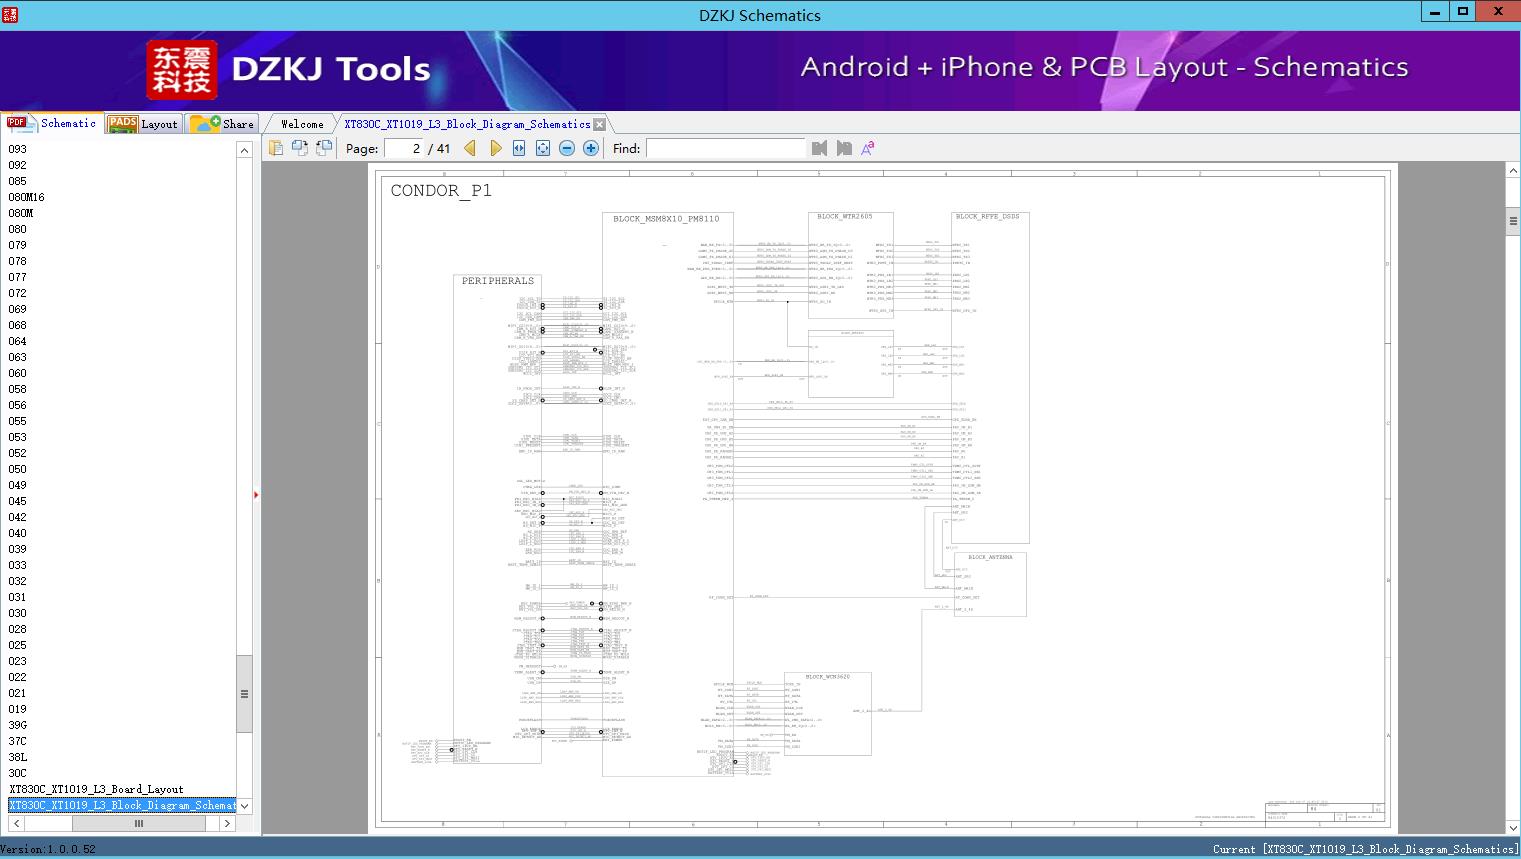The image size is (1521, 859).
Task: Select XT830C_XT1019_L3_Board_Layout in the list
Action: point(96,789)
